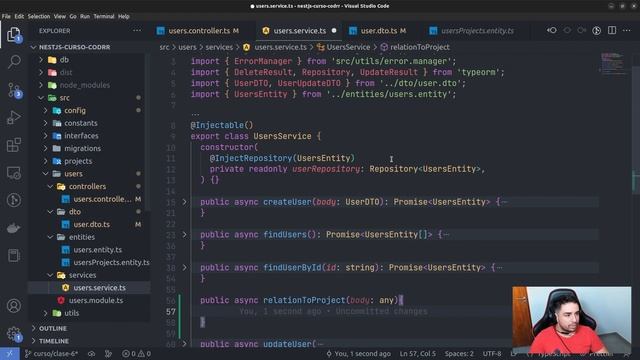Viewport: 640px width, 360px height.
Task: Unfold the findUserById method in the gutter
Action: point(184,267)
